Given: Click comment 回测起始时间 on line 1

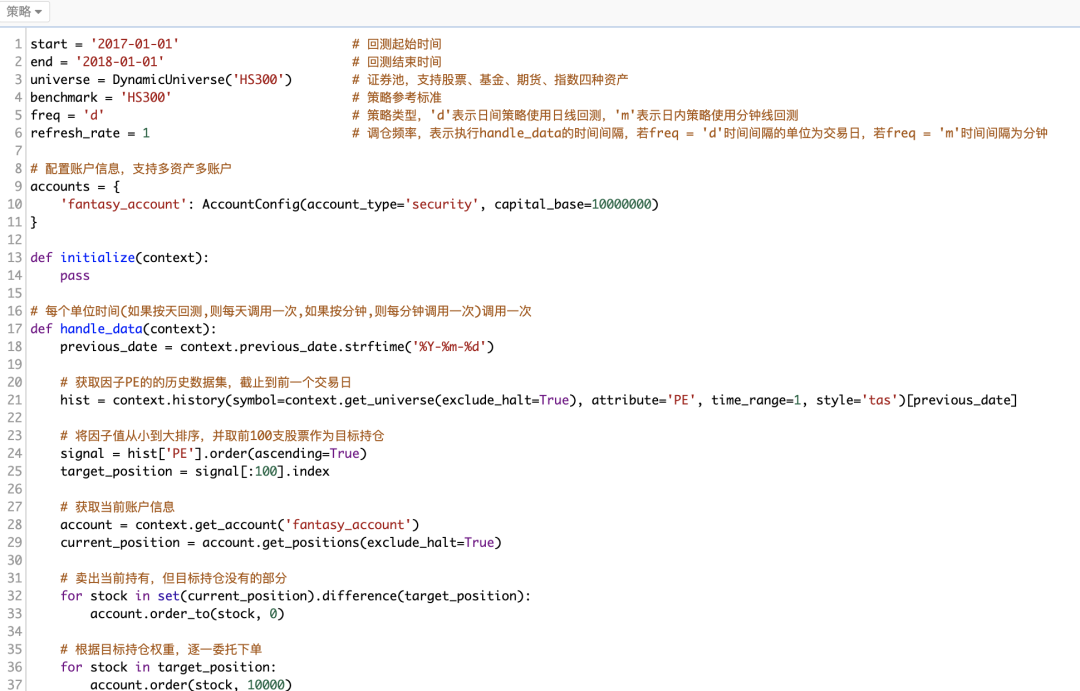Looking at the screenshot, I should (404, 44).
